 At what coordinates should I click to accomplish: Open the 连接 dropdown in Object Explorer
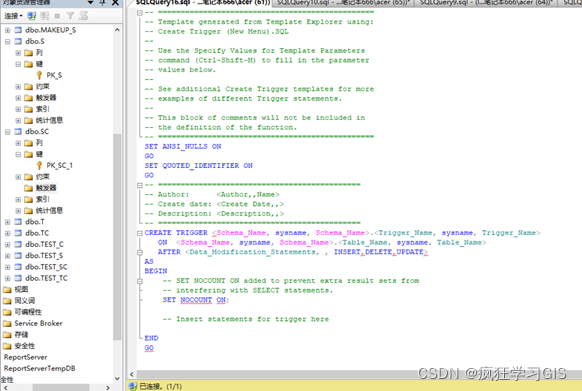pyautogui.click(x=13, y=16)
